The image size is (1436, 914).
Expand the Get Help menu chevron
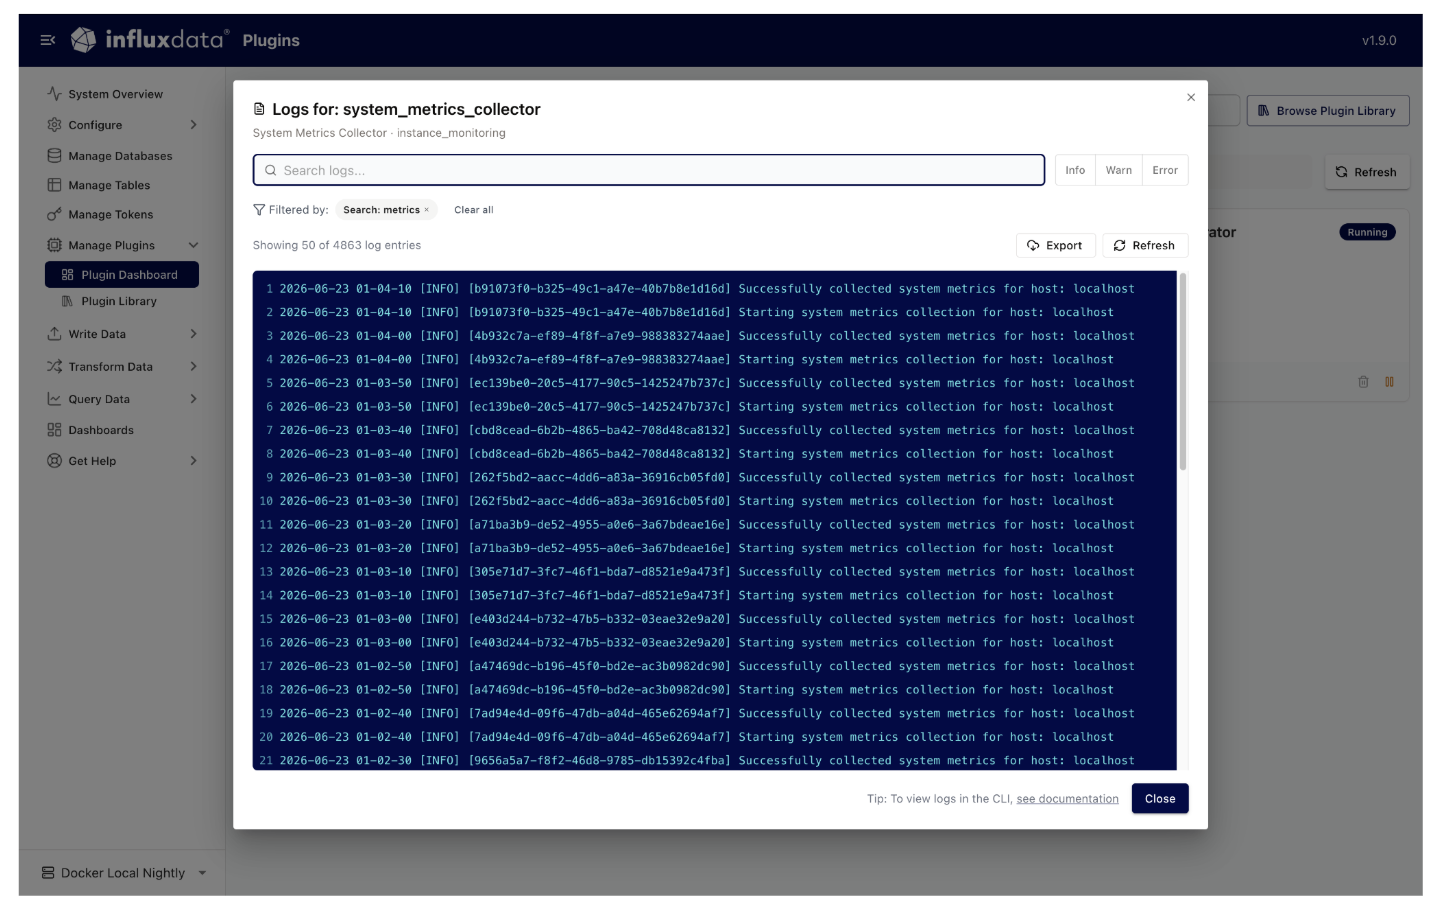193,461
